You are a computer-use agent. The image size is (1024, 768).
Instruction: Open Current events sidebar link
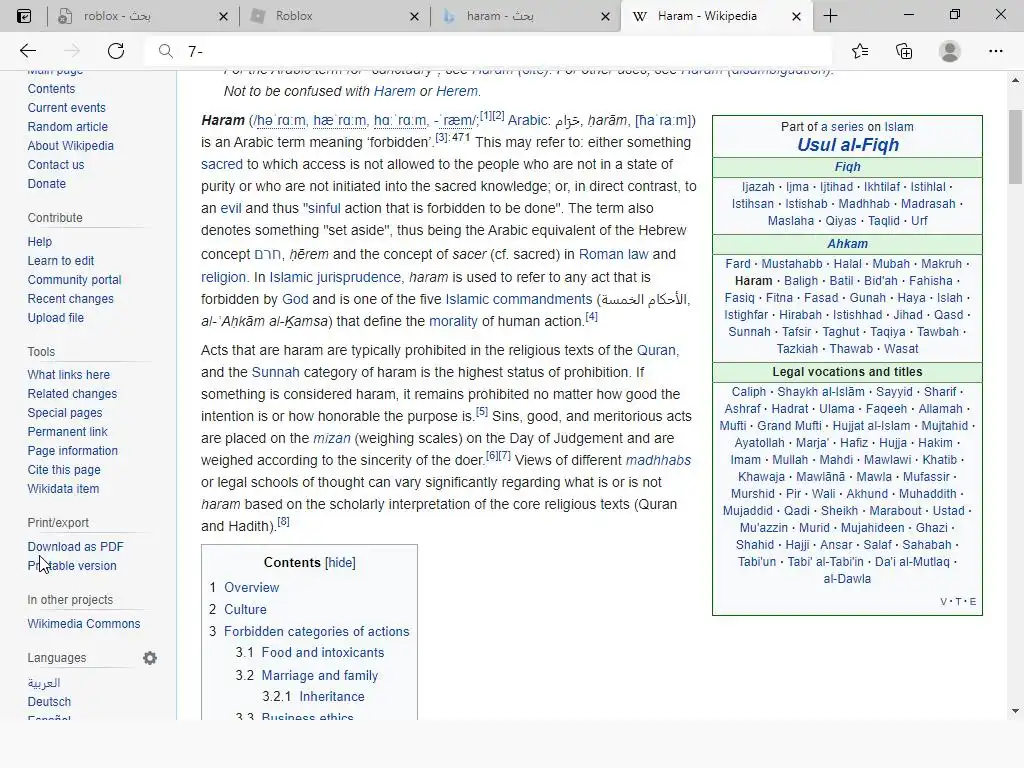click(67, 108)
